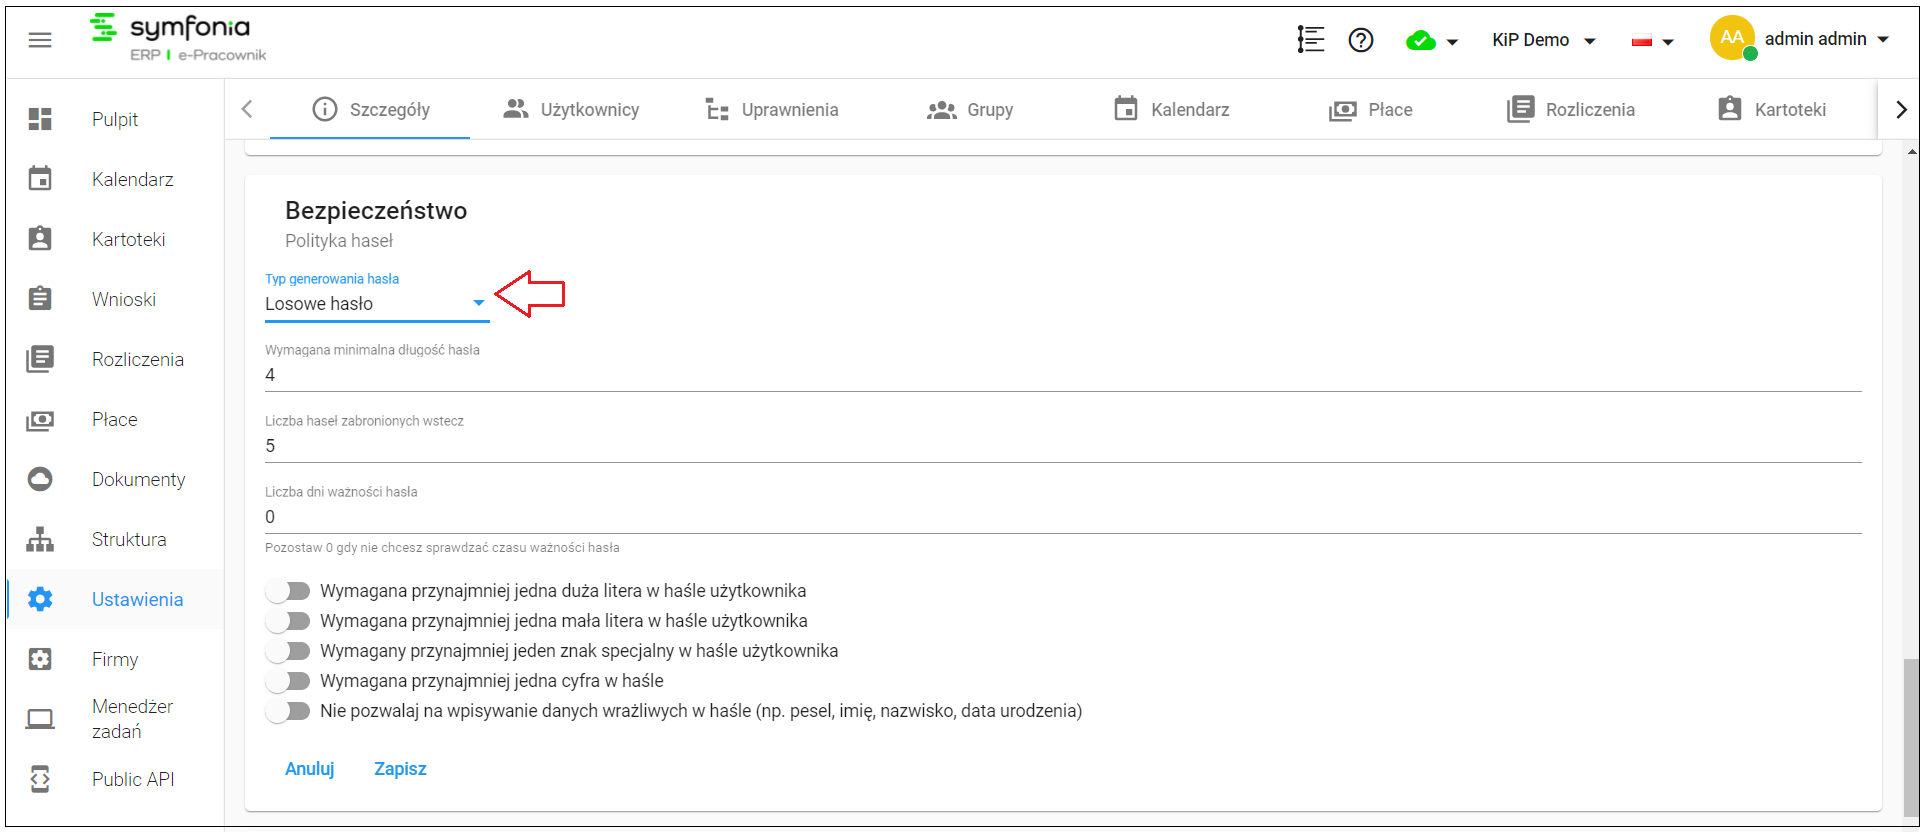This screenshot has width=1927, height=836.
Task: Click the Public API icon in sidebar
Action: pos(40,779)
